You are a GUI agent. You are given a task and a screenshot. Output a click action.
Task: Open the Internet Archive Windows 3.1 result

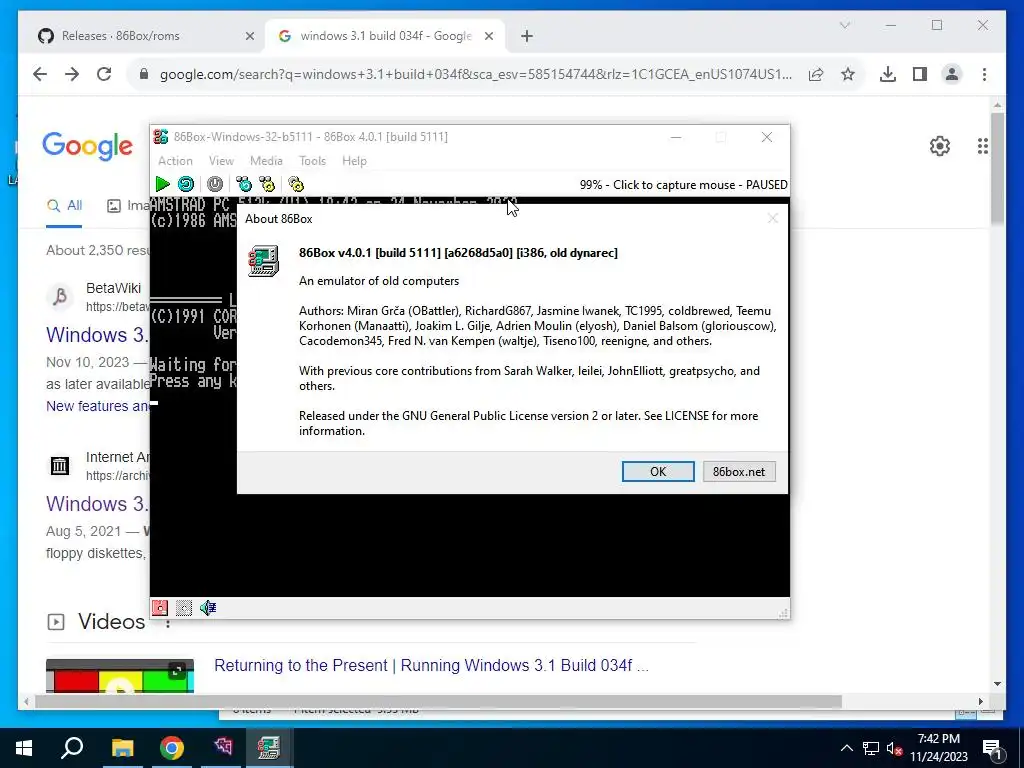pos(97,504)
